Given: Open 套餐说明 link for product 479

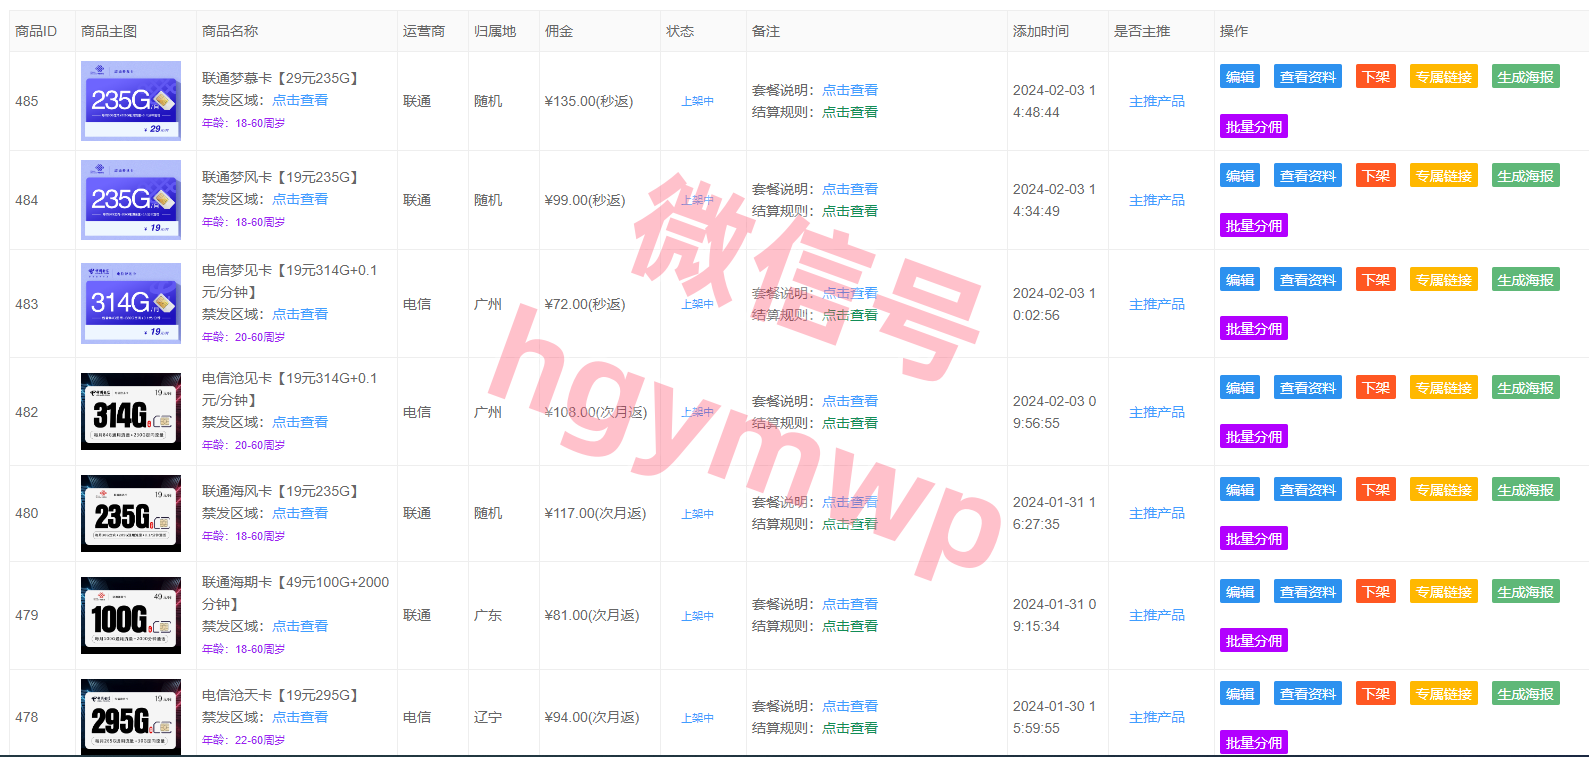Looking at the screenshot, I should (850, 604).
